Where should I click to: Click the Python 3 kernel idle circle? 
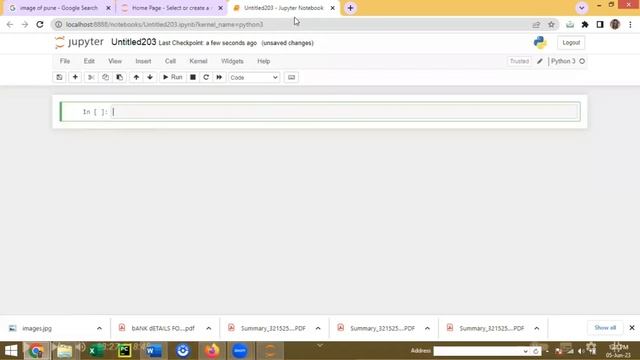(x=582, y=61)
